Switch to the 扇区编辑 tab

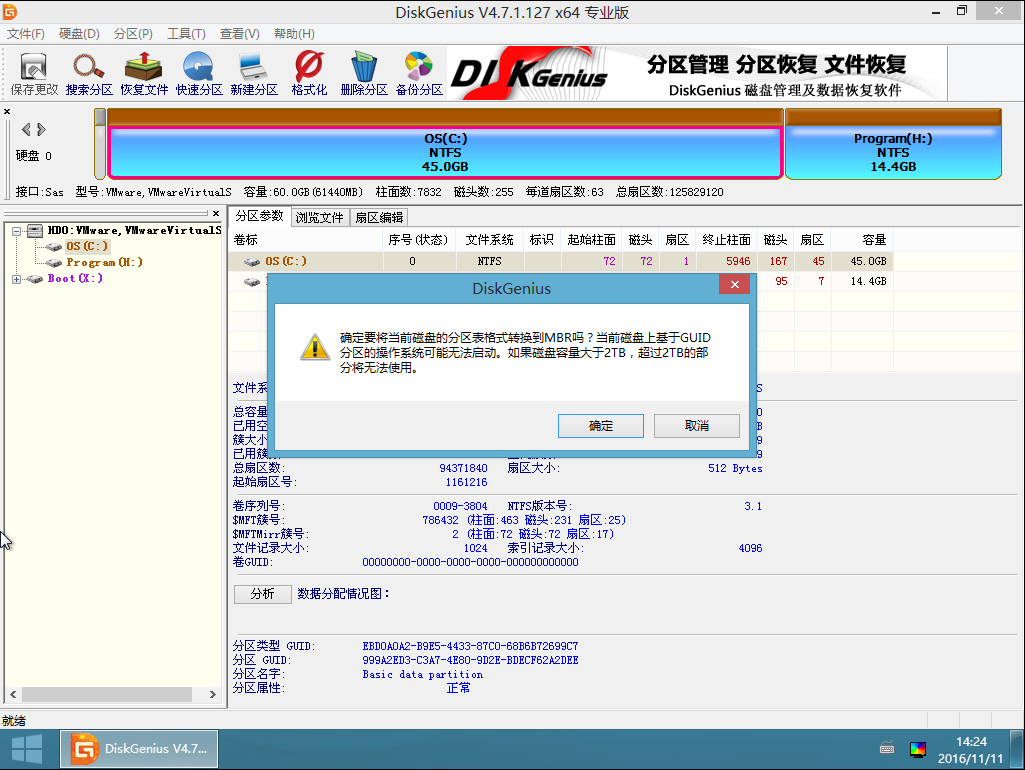(x=379, y=218)
